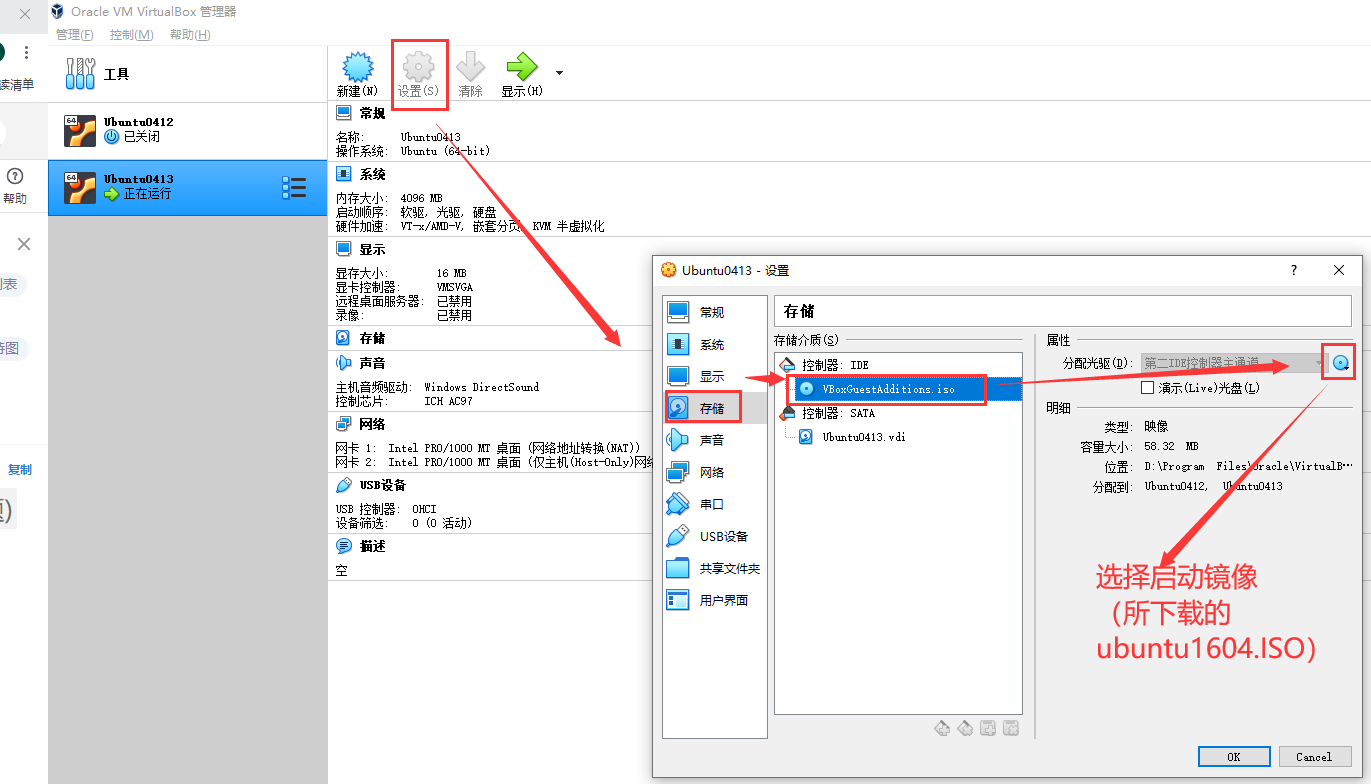Open the 常规 section header in details
The height and width of the screenshot is (784, 1371).
[x=372, y=113]
